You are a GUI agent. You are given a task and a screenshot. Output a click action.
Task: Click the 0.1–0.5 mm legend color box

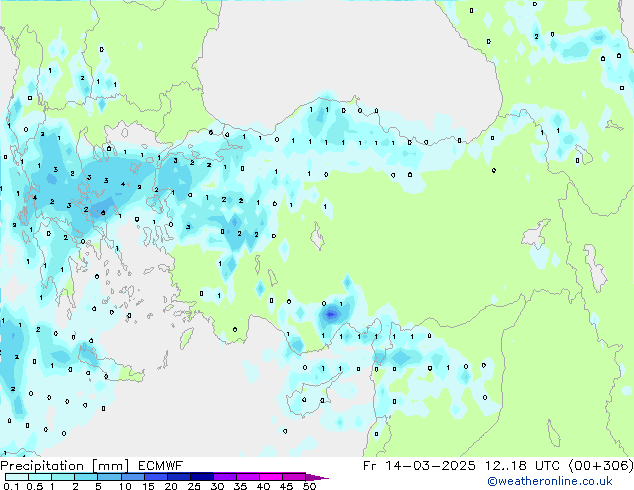(x=17, y=477)
